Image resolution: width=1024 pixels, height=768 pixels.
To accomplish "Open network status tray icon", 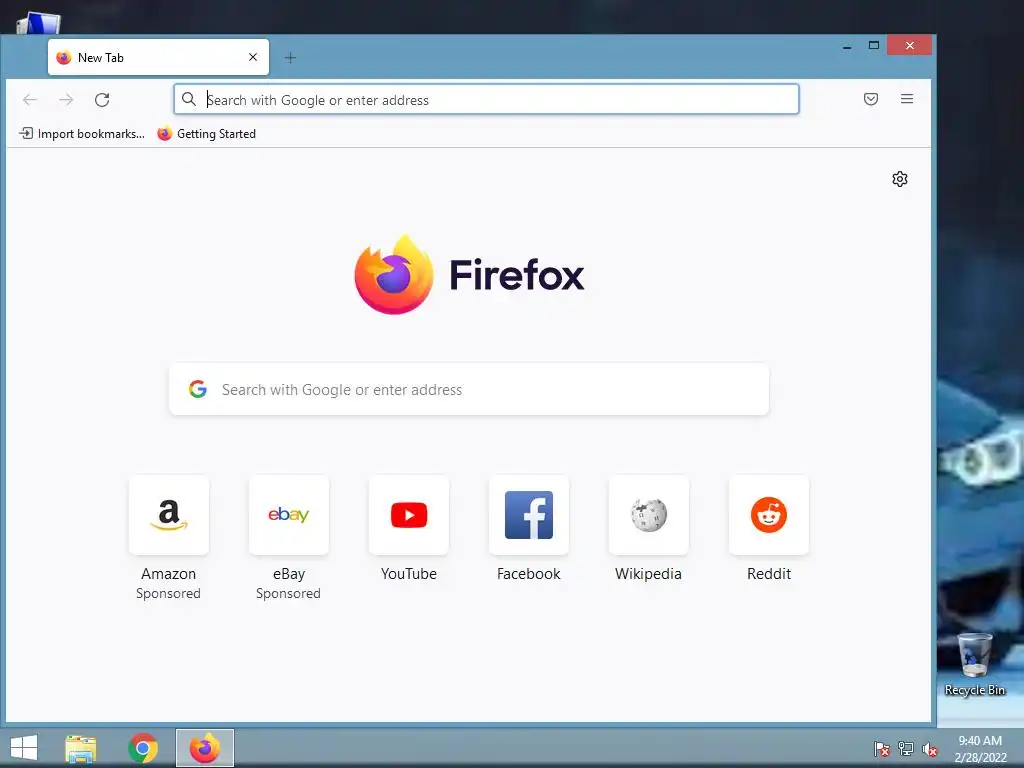I will coord(906,748).
